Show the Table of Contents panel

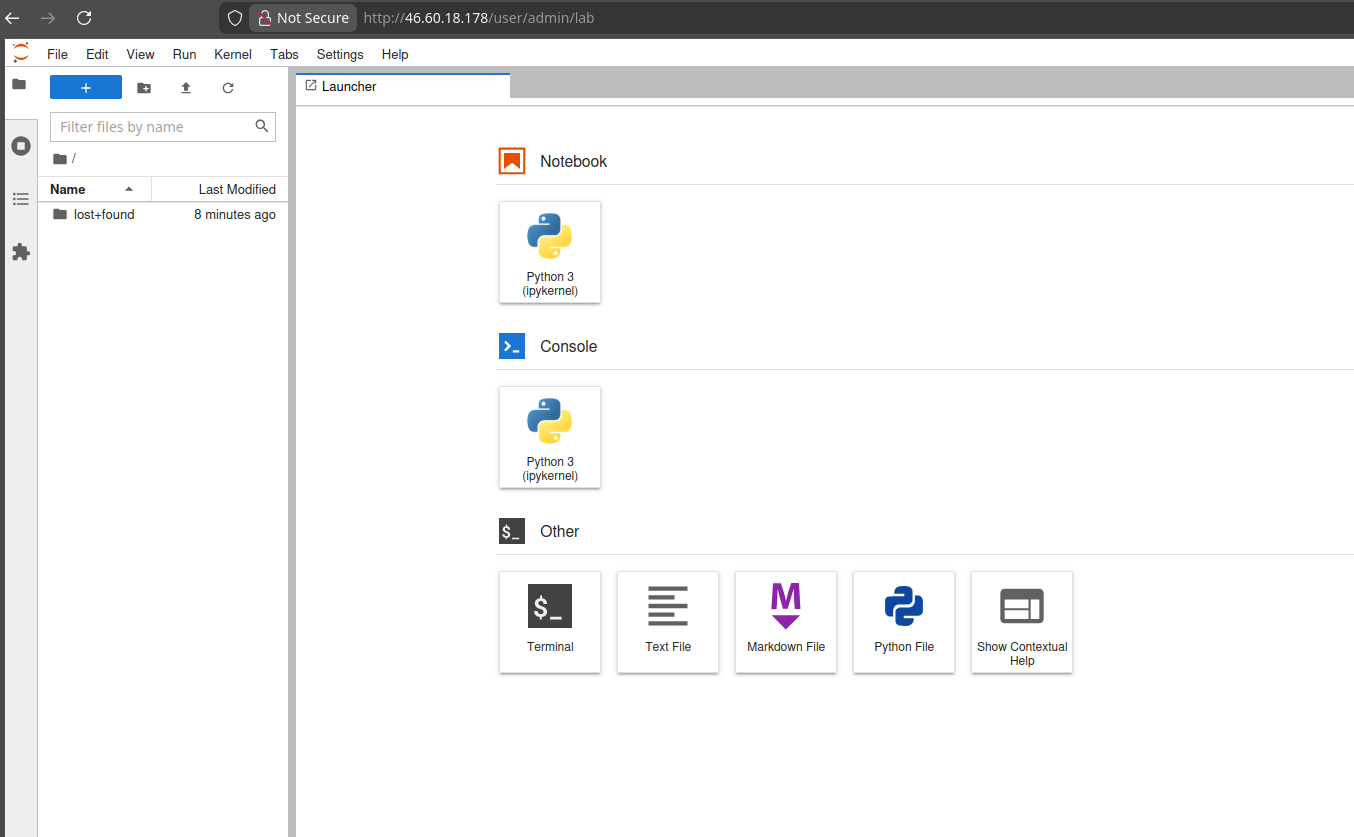click(x=20, y=199)
